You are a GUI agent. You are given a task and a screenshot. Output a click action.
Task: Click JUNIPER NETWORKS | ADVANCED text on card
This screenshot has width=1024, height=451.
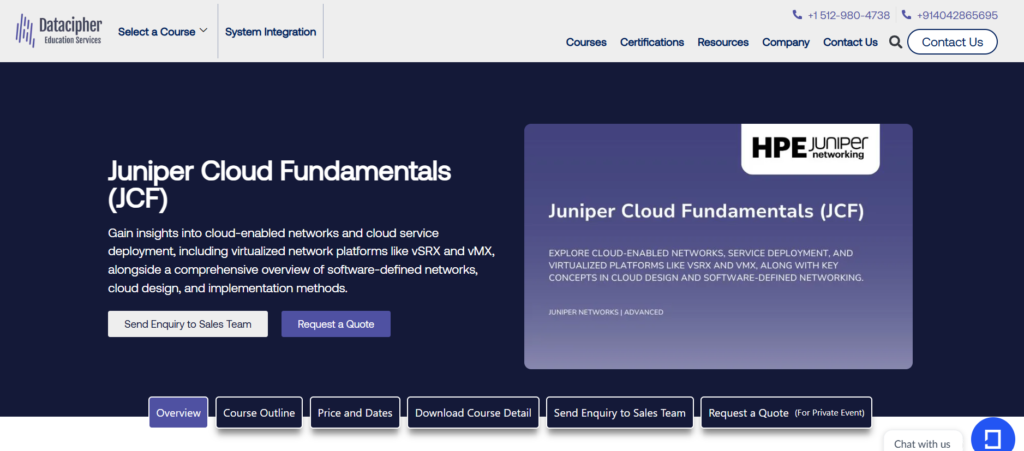(606, 312)
